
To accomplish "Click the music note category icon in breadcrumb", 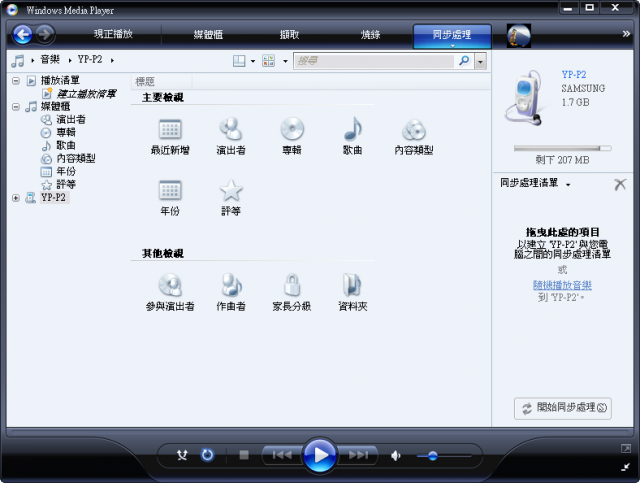I will [x=18, y=61].
